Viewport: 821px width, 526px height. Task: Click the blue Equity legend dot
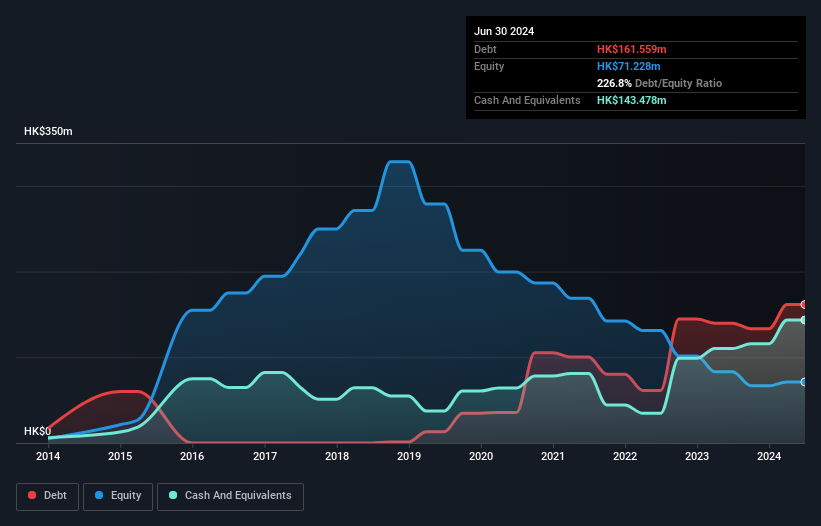100,496
